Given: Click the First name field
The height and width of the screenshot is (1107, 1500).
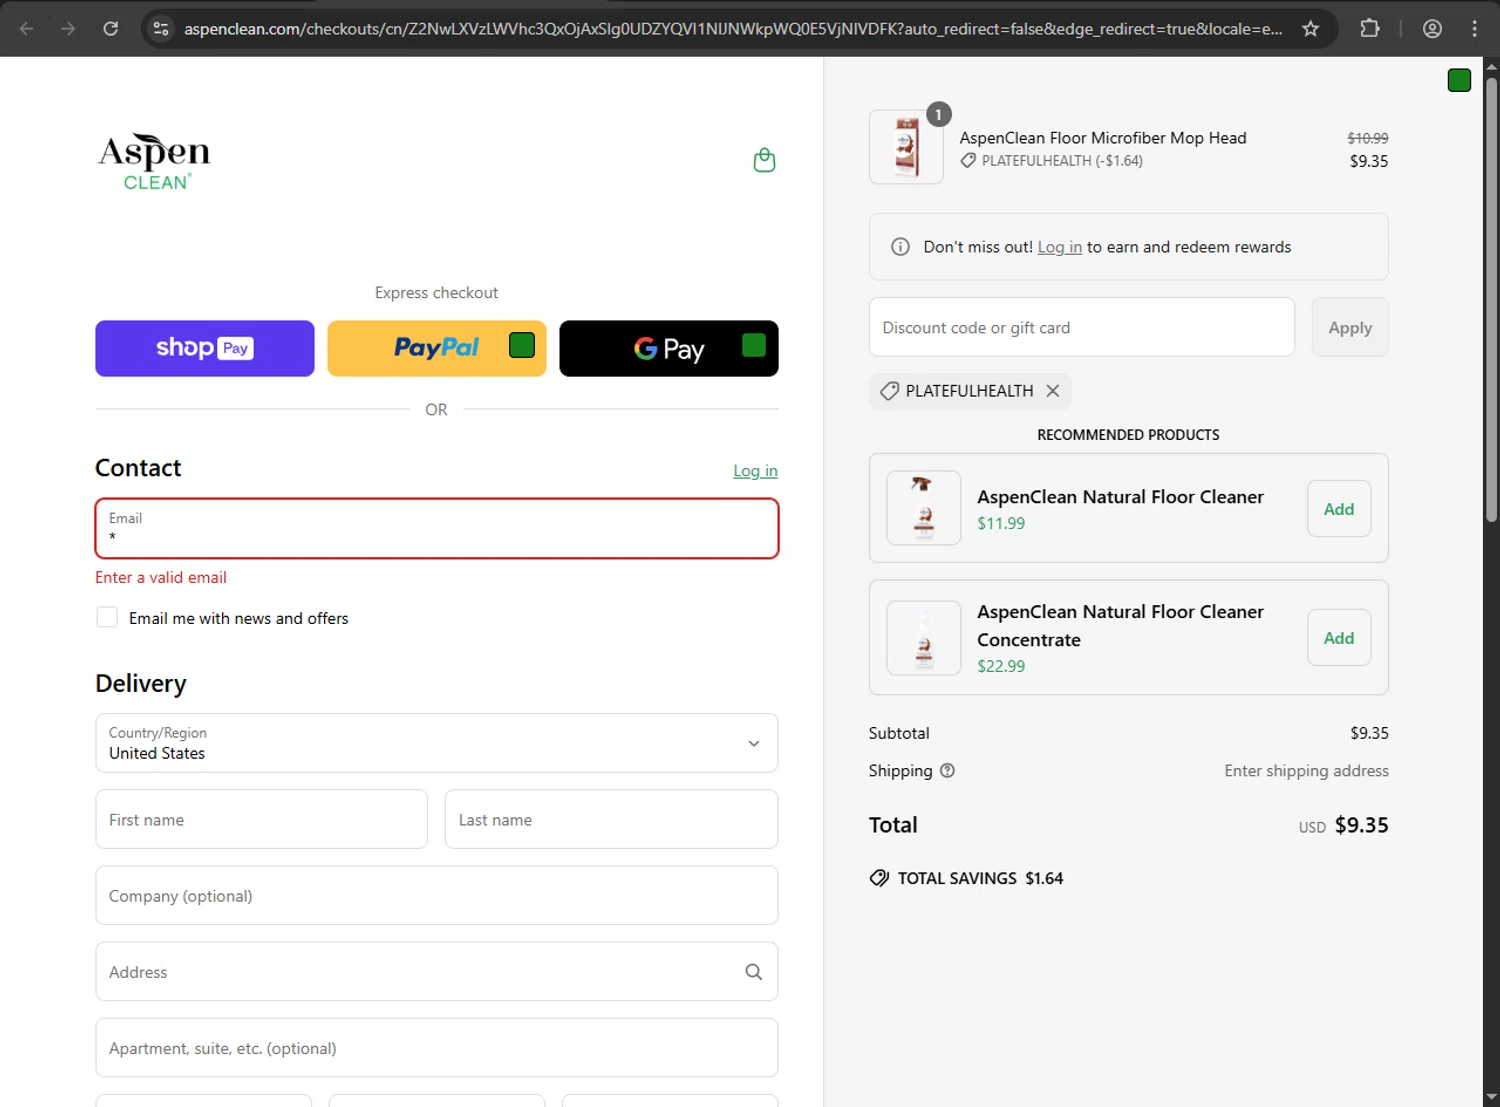Looking at the screenshot, I should point(262,820).
